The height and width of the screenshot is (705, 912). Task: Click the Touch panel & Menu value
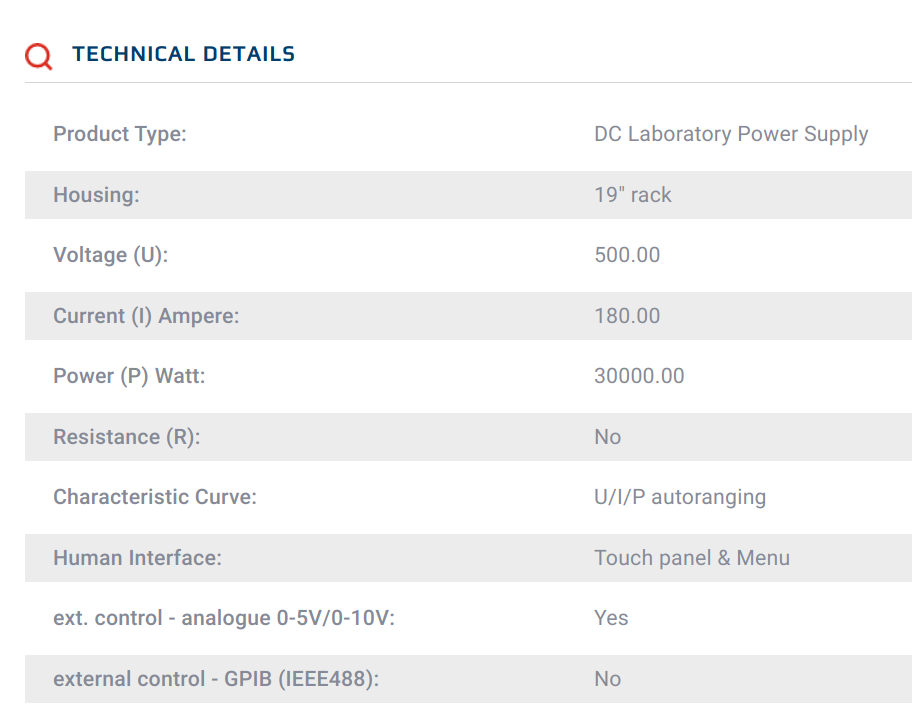click(692, 558)
